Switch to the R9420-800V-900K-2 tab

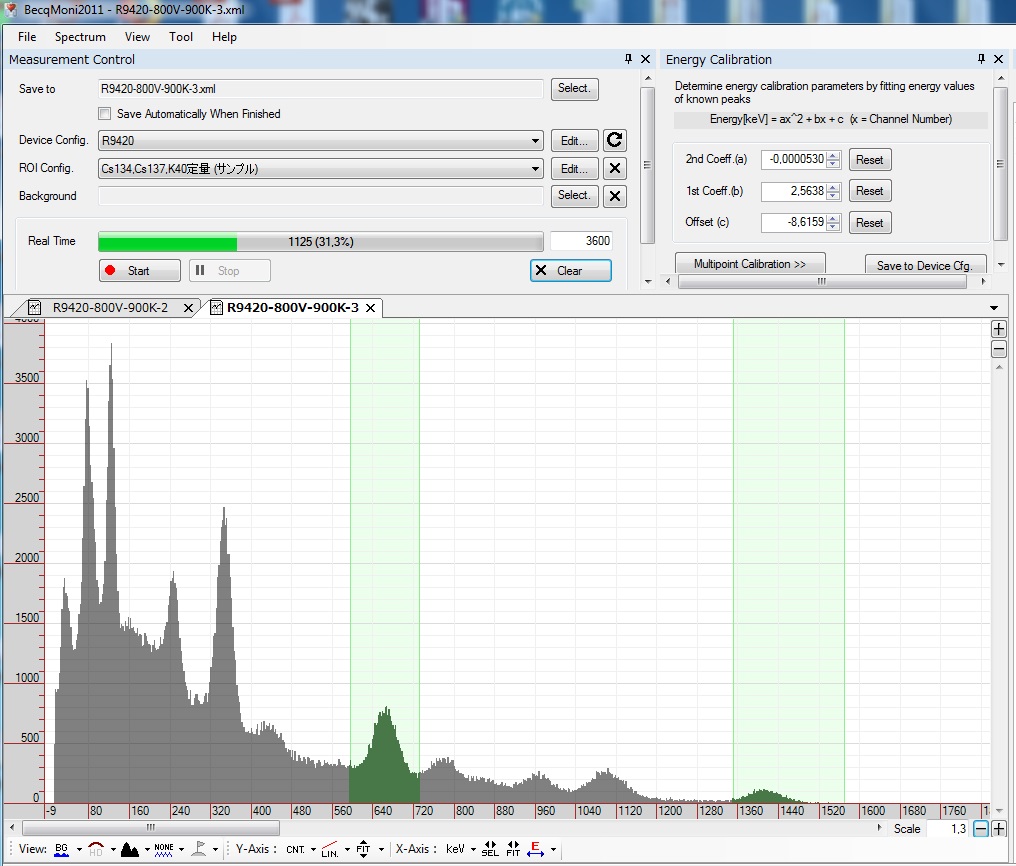(x=110, y=308)
